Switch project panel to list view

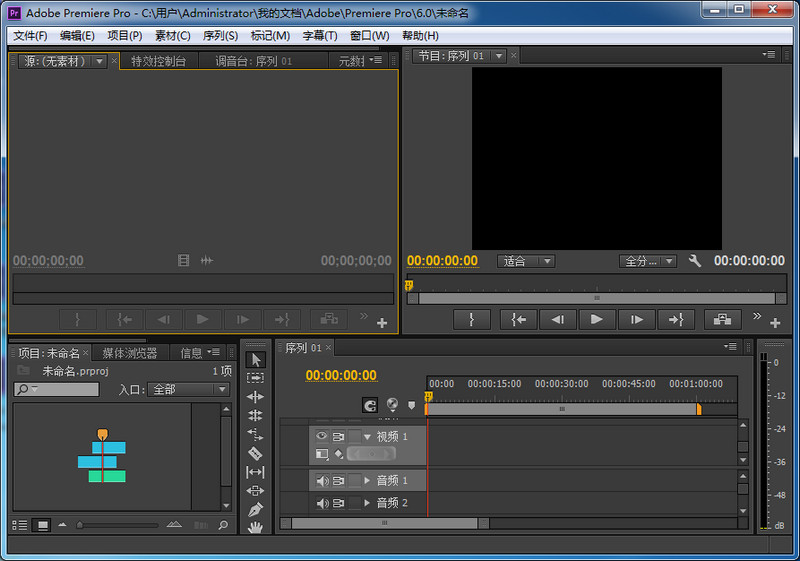point(20,525)
